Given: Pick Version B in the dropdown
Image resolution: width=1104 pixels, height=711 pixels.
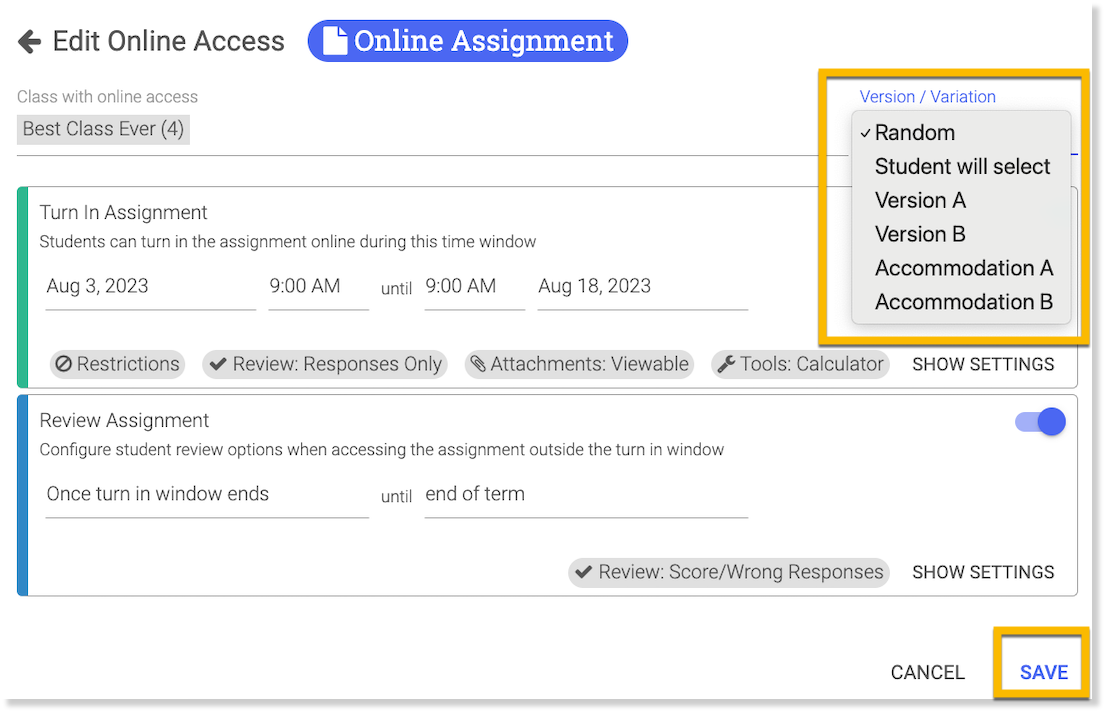Looking at the screenshot, I should (x=920, y=235).
